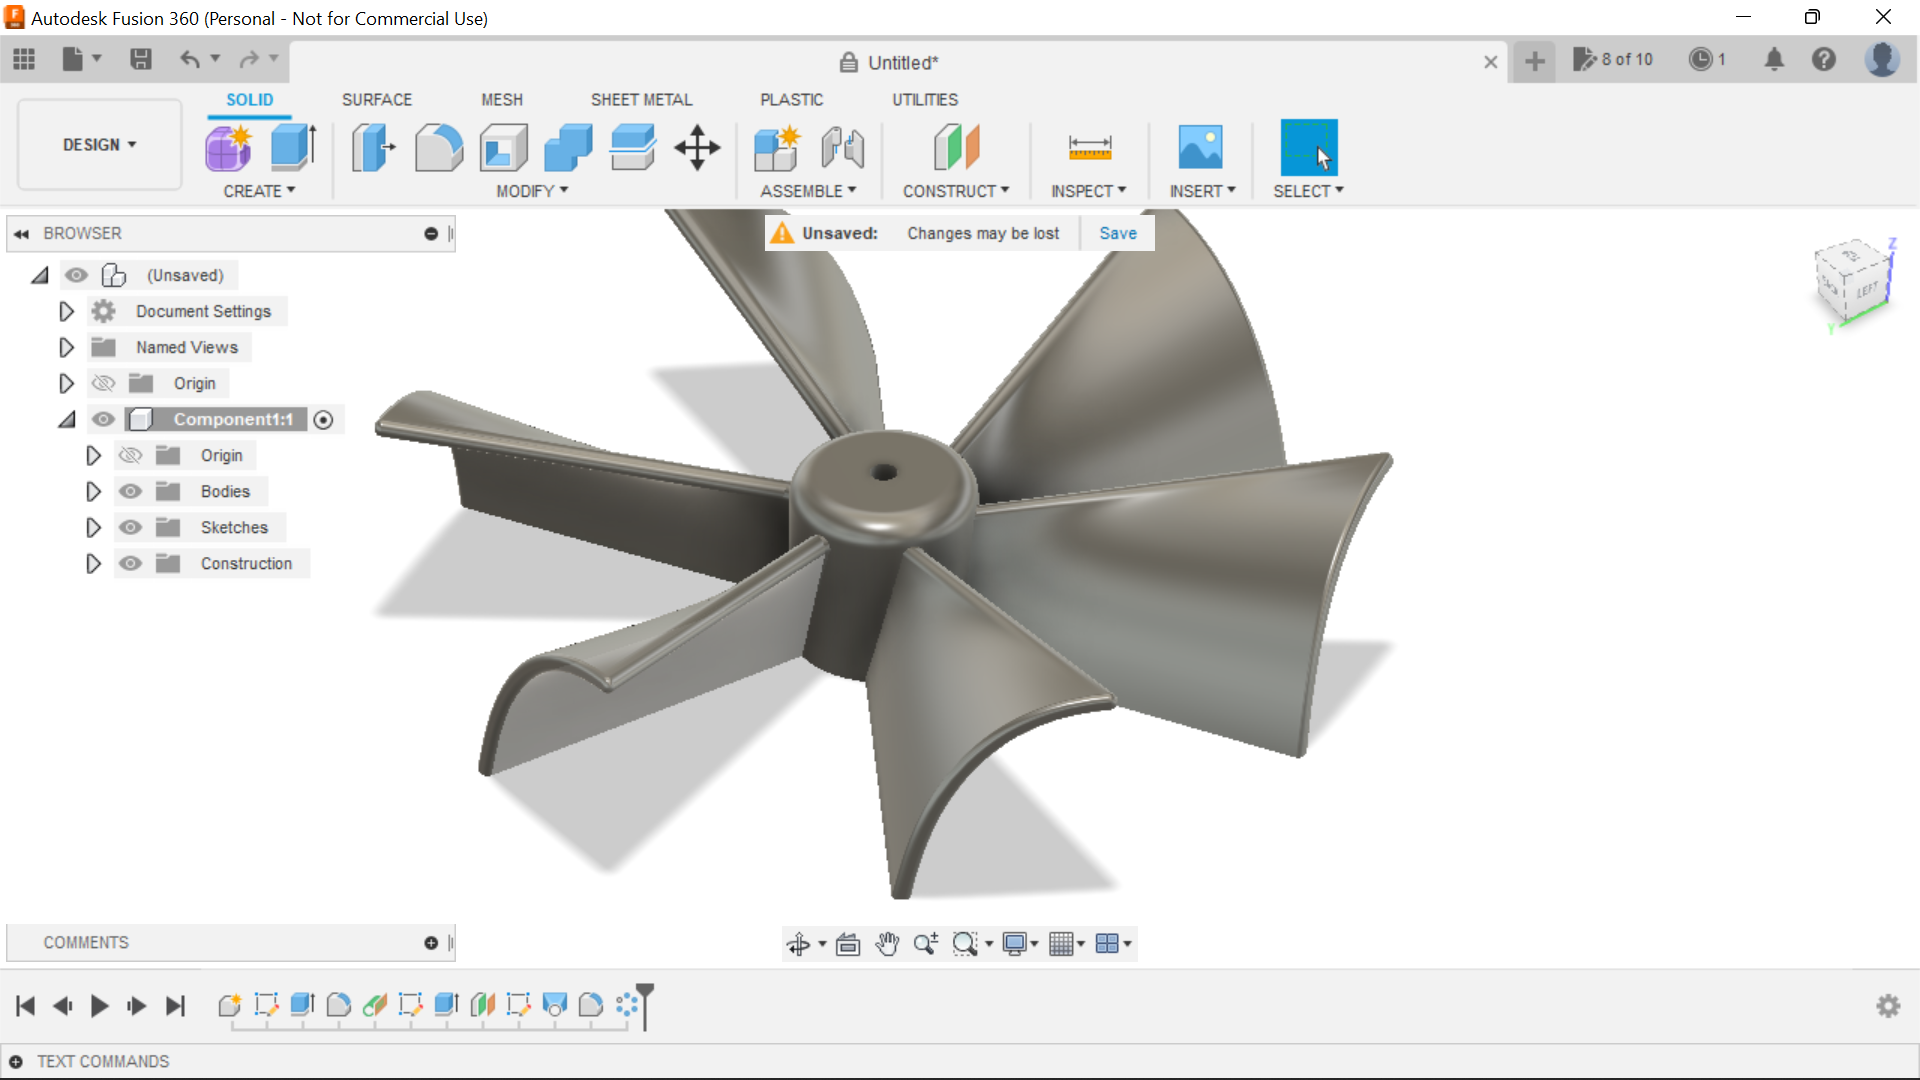Activate the Select tool icon

[1308, 148]
